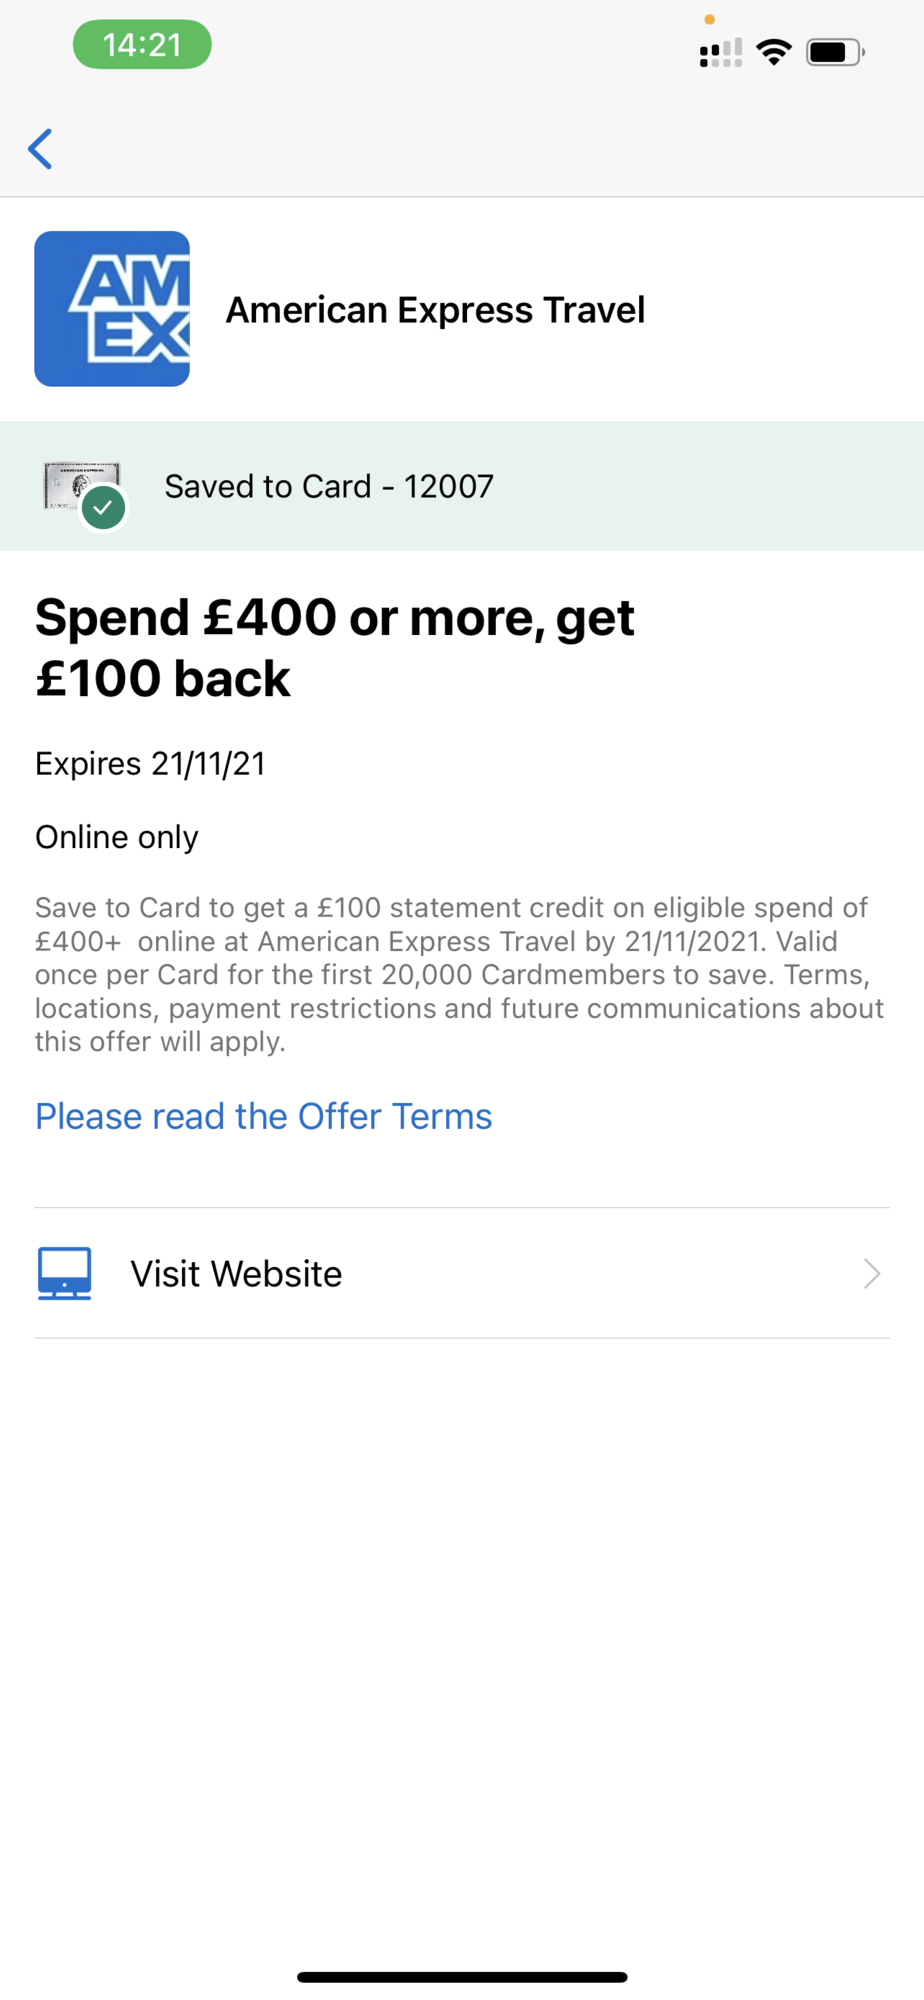The width and height of the screenshot is (924, 2000).
Task: Tap the saved card thumbnail image
Action: pos(78,484)
